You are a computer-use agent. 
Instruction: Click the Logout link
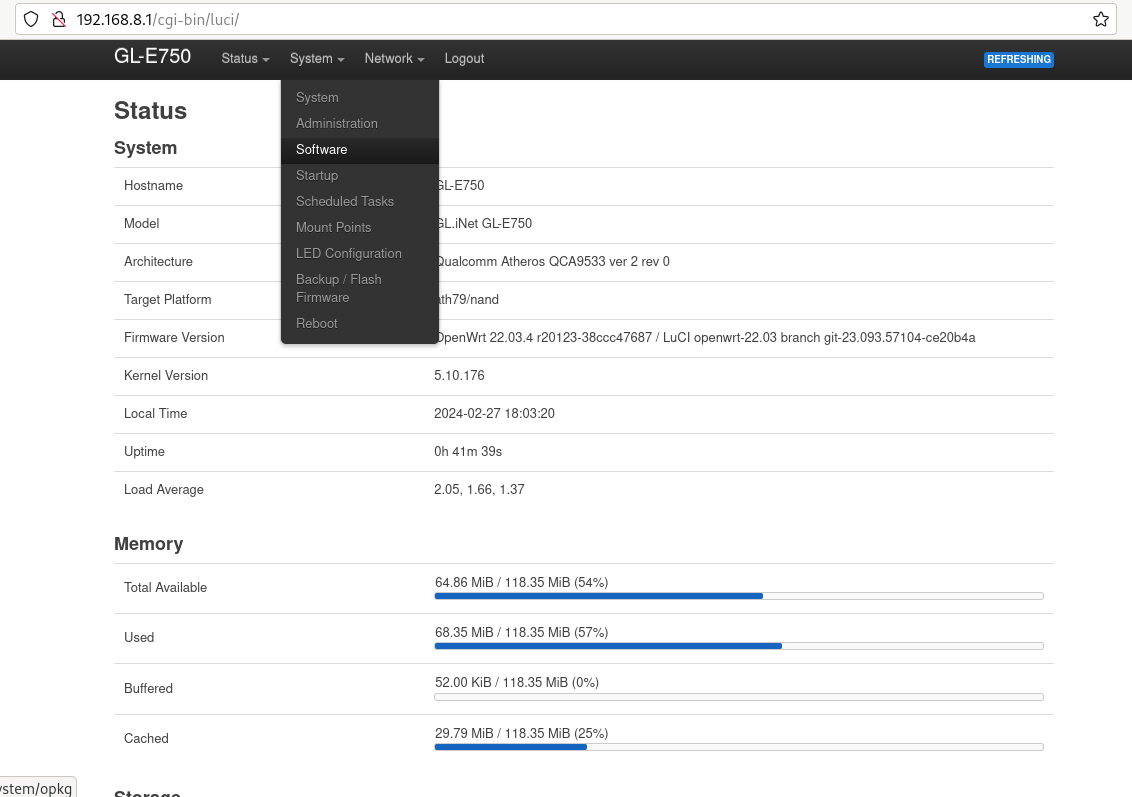[x=464, y=59]
